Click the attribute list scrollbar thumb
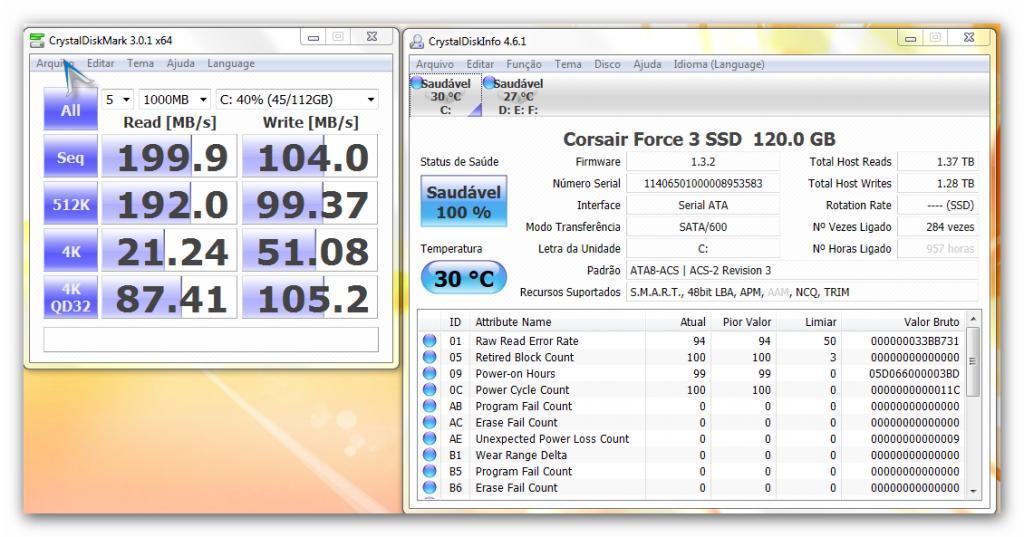 pyautogui.click(x=973, y=361)
